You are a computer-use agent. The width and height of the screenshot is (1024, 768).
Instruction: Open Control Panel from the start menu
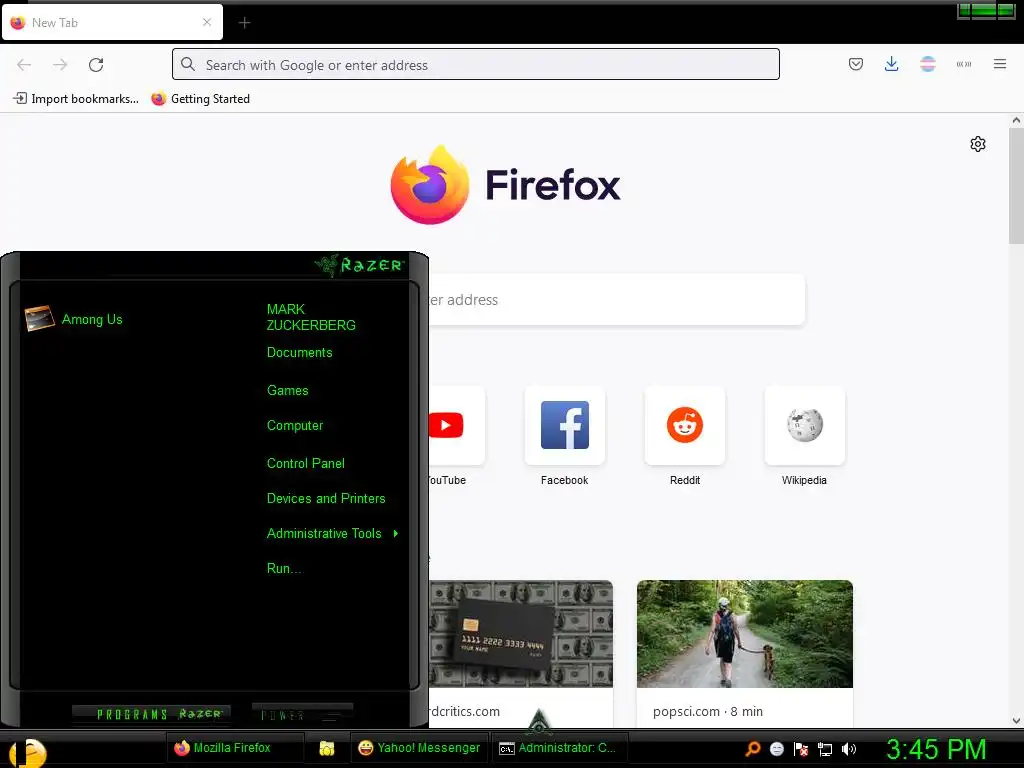click(x=306, y=464)
